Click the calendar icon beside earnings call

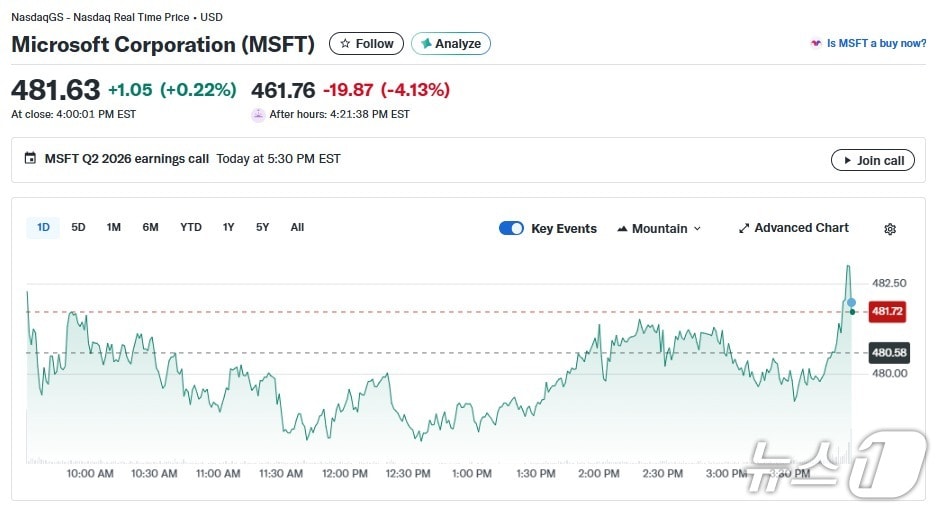(x=30, y=159)
